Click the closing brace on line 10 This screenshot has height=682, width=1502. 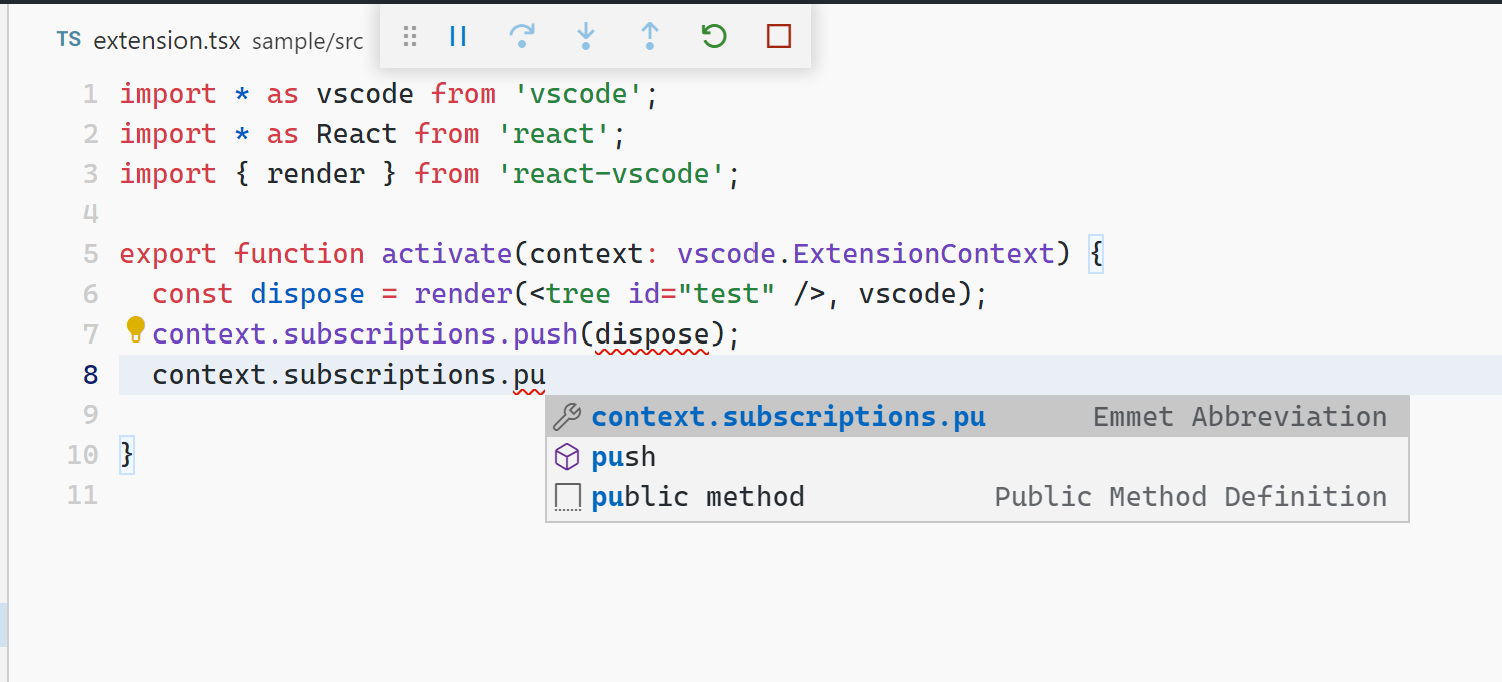tap(127, 455)
